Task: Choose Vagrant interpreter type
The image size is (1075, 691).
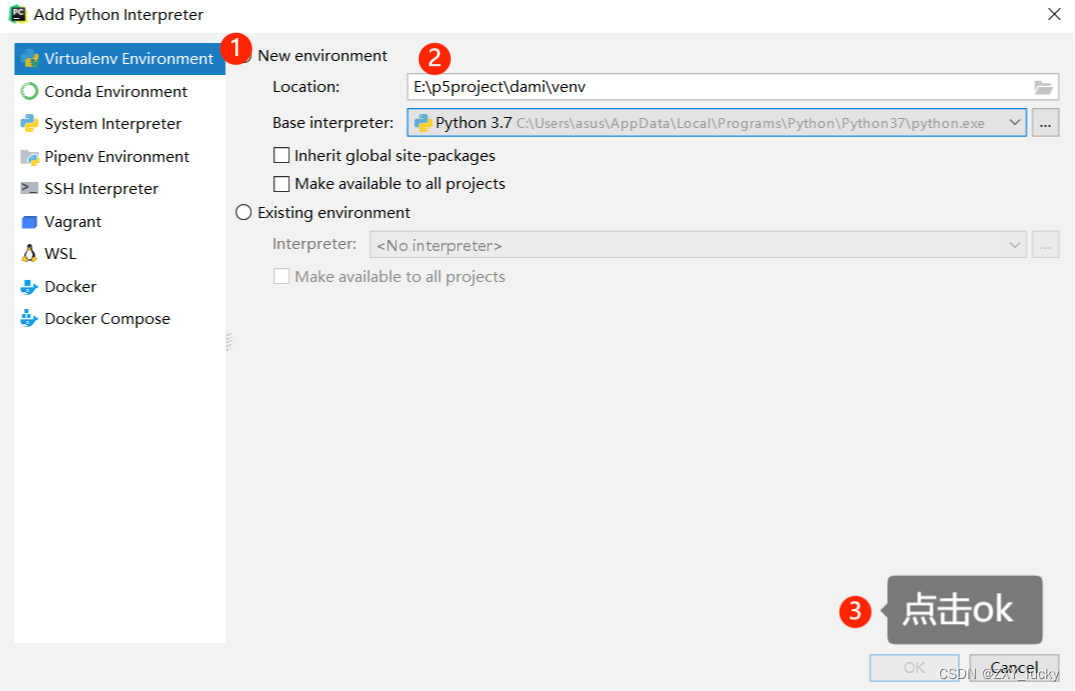Action: [73, 222]
